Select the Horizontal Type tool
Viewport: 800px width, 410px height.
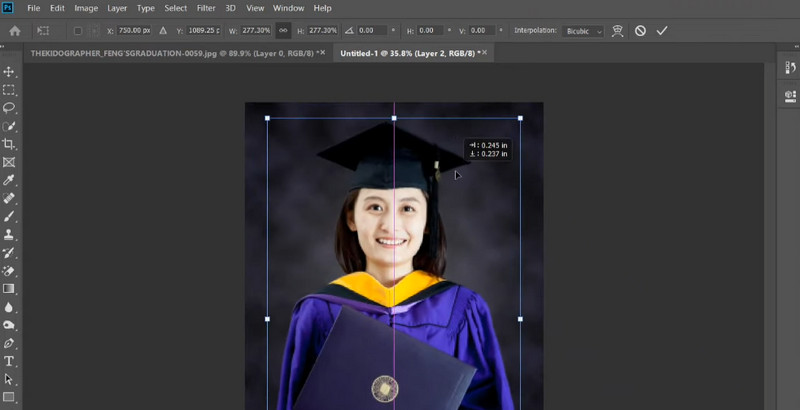(x=9, y=361)
